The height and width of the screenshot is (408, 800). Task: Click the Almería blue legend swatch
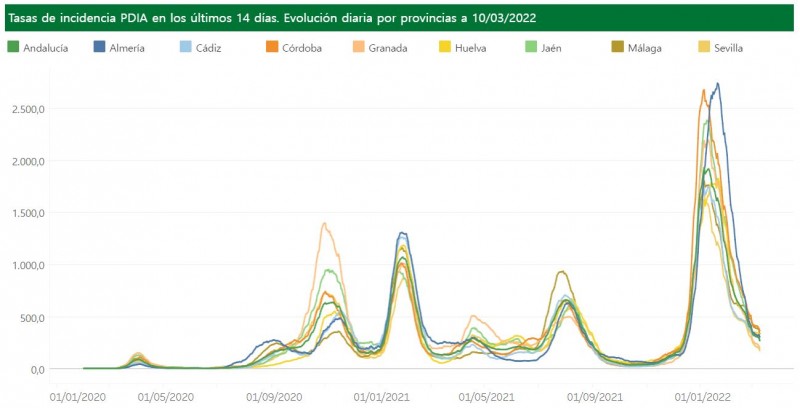tap(99, 47)
